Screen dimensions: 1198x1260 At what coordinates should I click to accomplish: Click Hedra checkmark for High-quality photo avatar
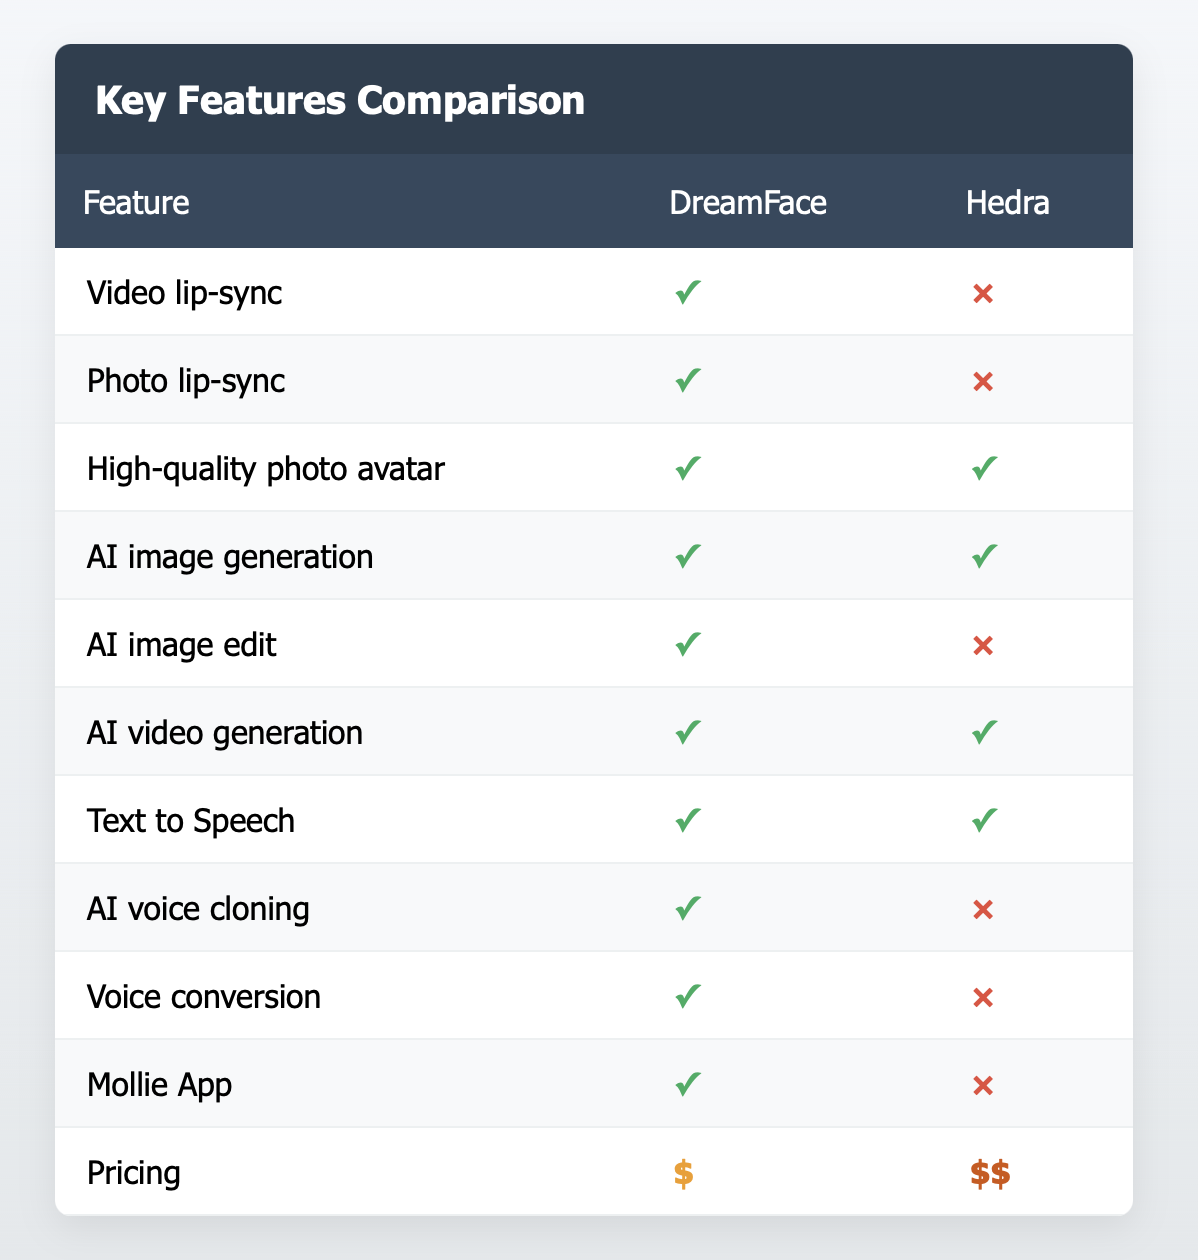click(x=984, y=469)
